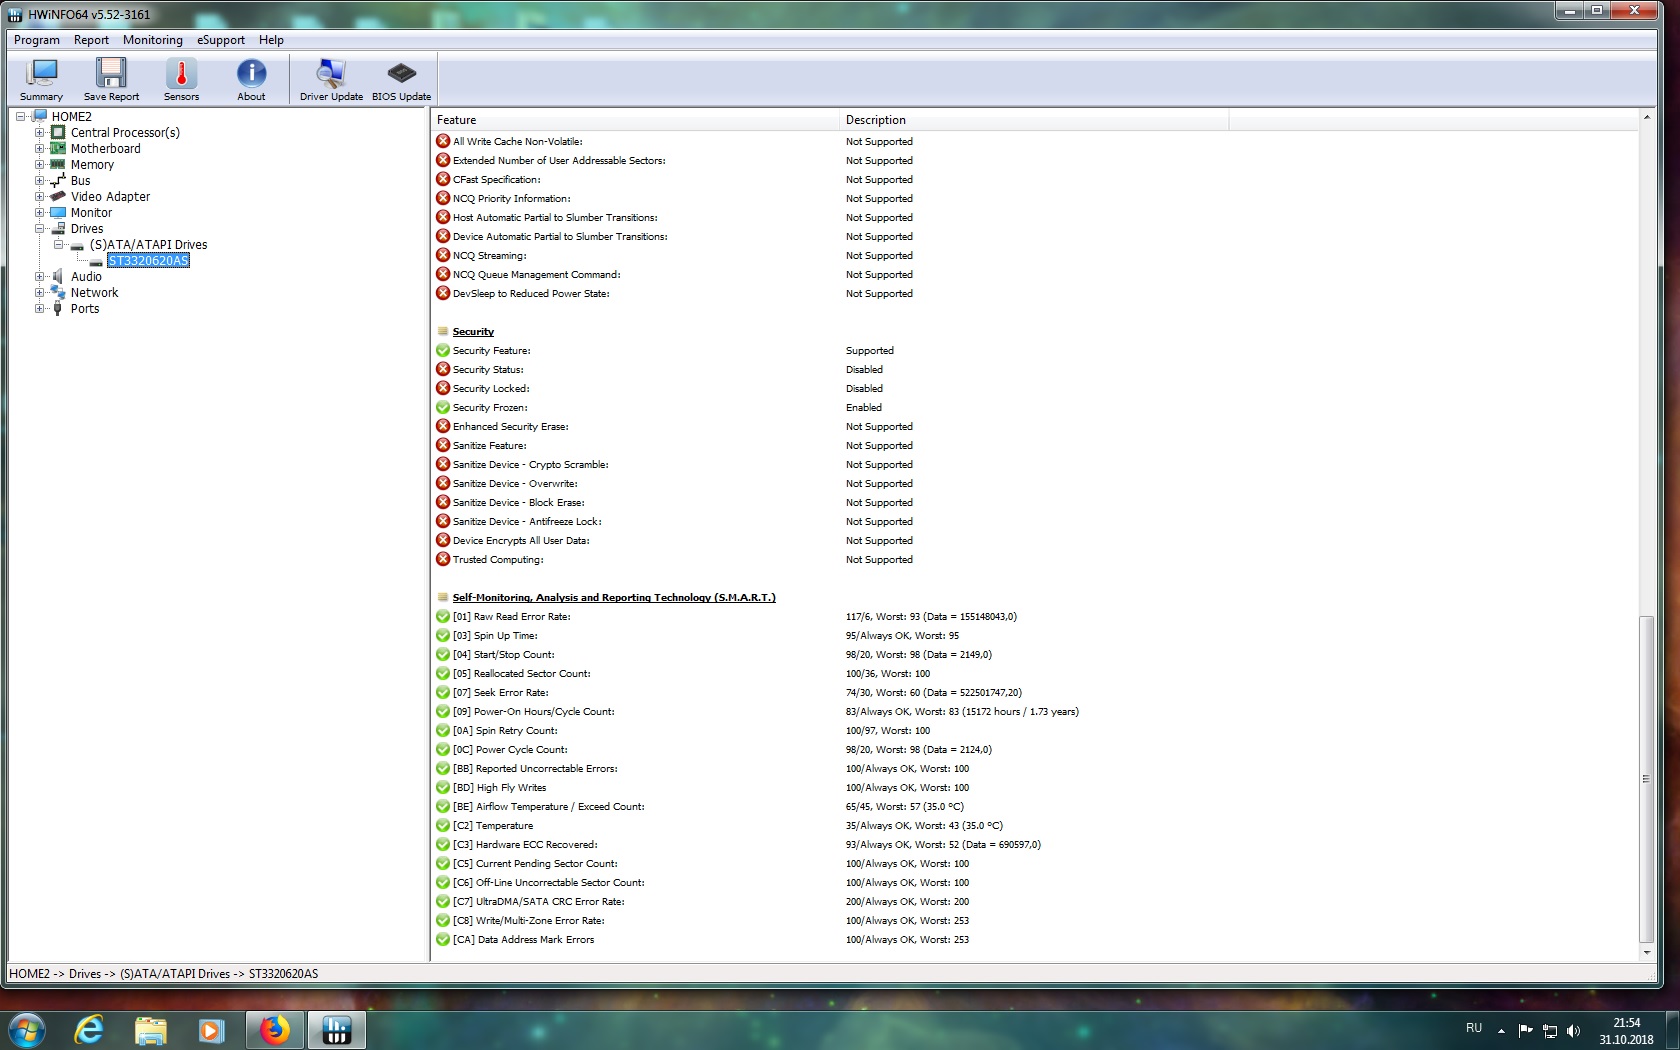This screenshot has height=1050, width=1680.
Task: Click Security Status red cross icon
Action: click(x=443, y=369)
